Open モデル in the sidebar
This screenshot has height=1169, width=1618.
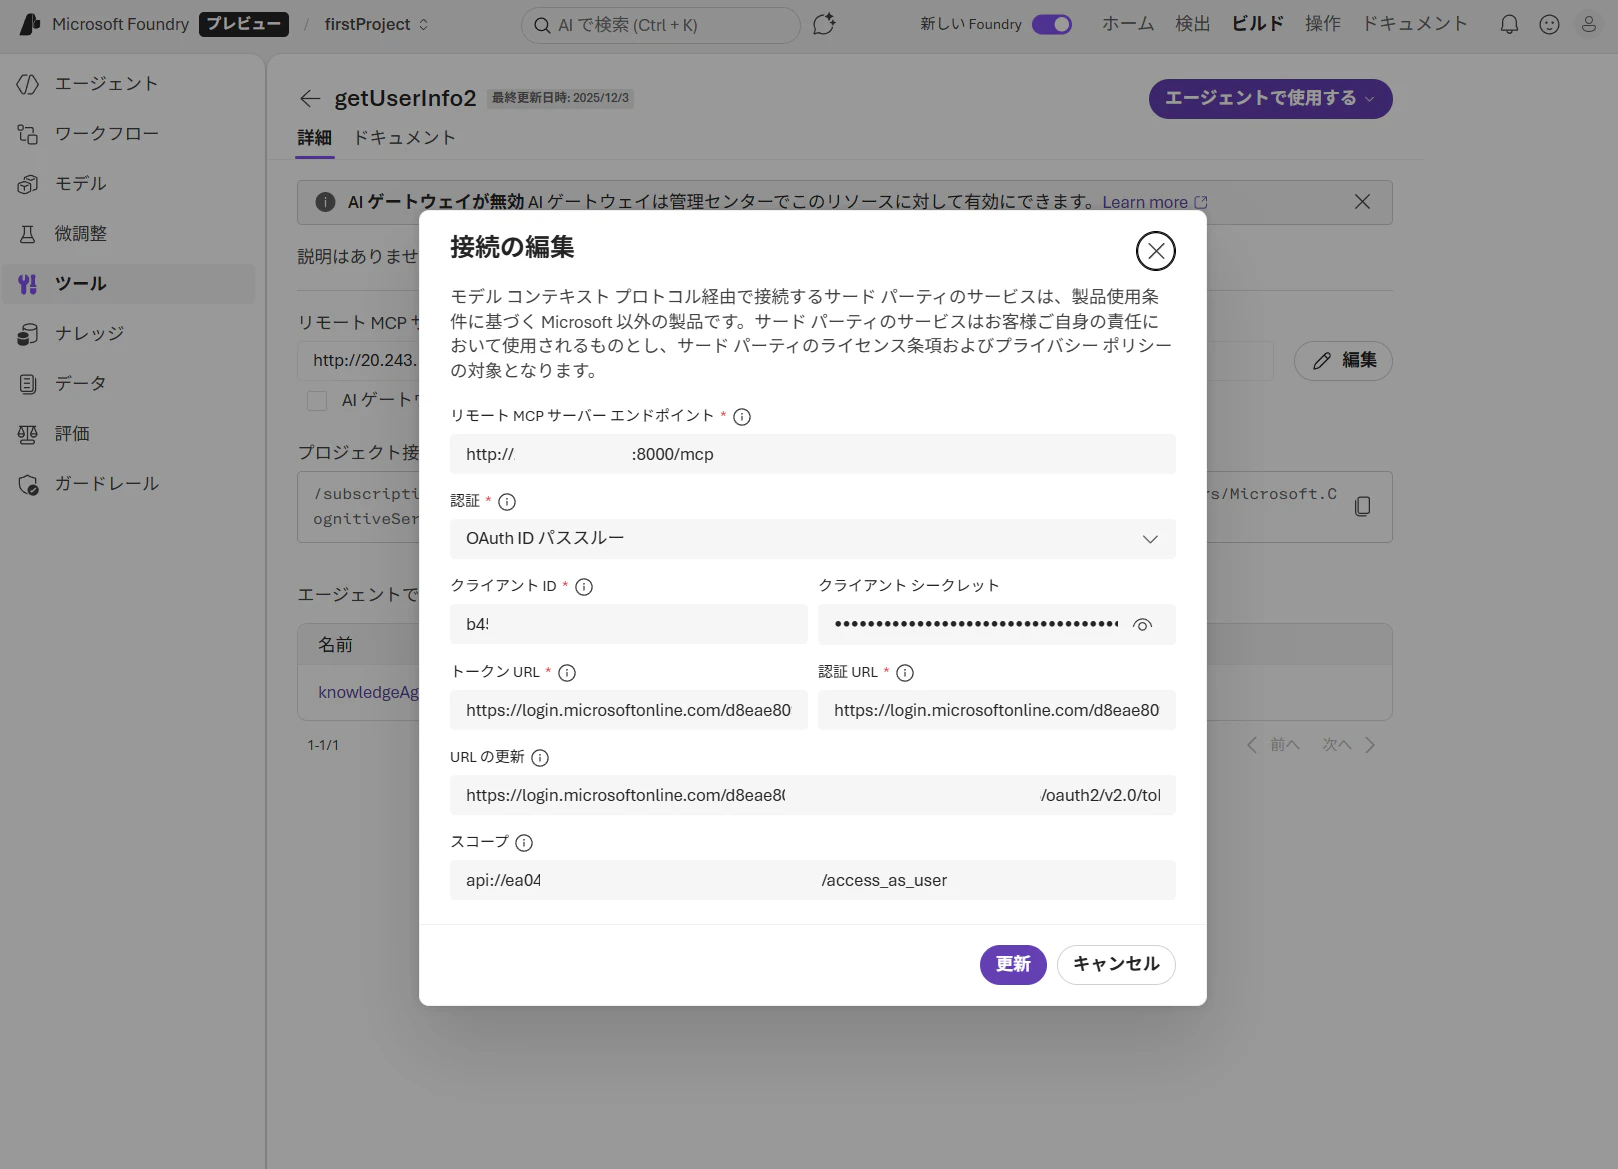(129, 184)
